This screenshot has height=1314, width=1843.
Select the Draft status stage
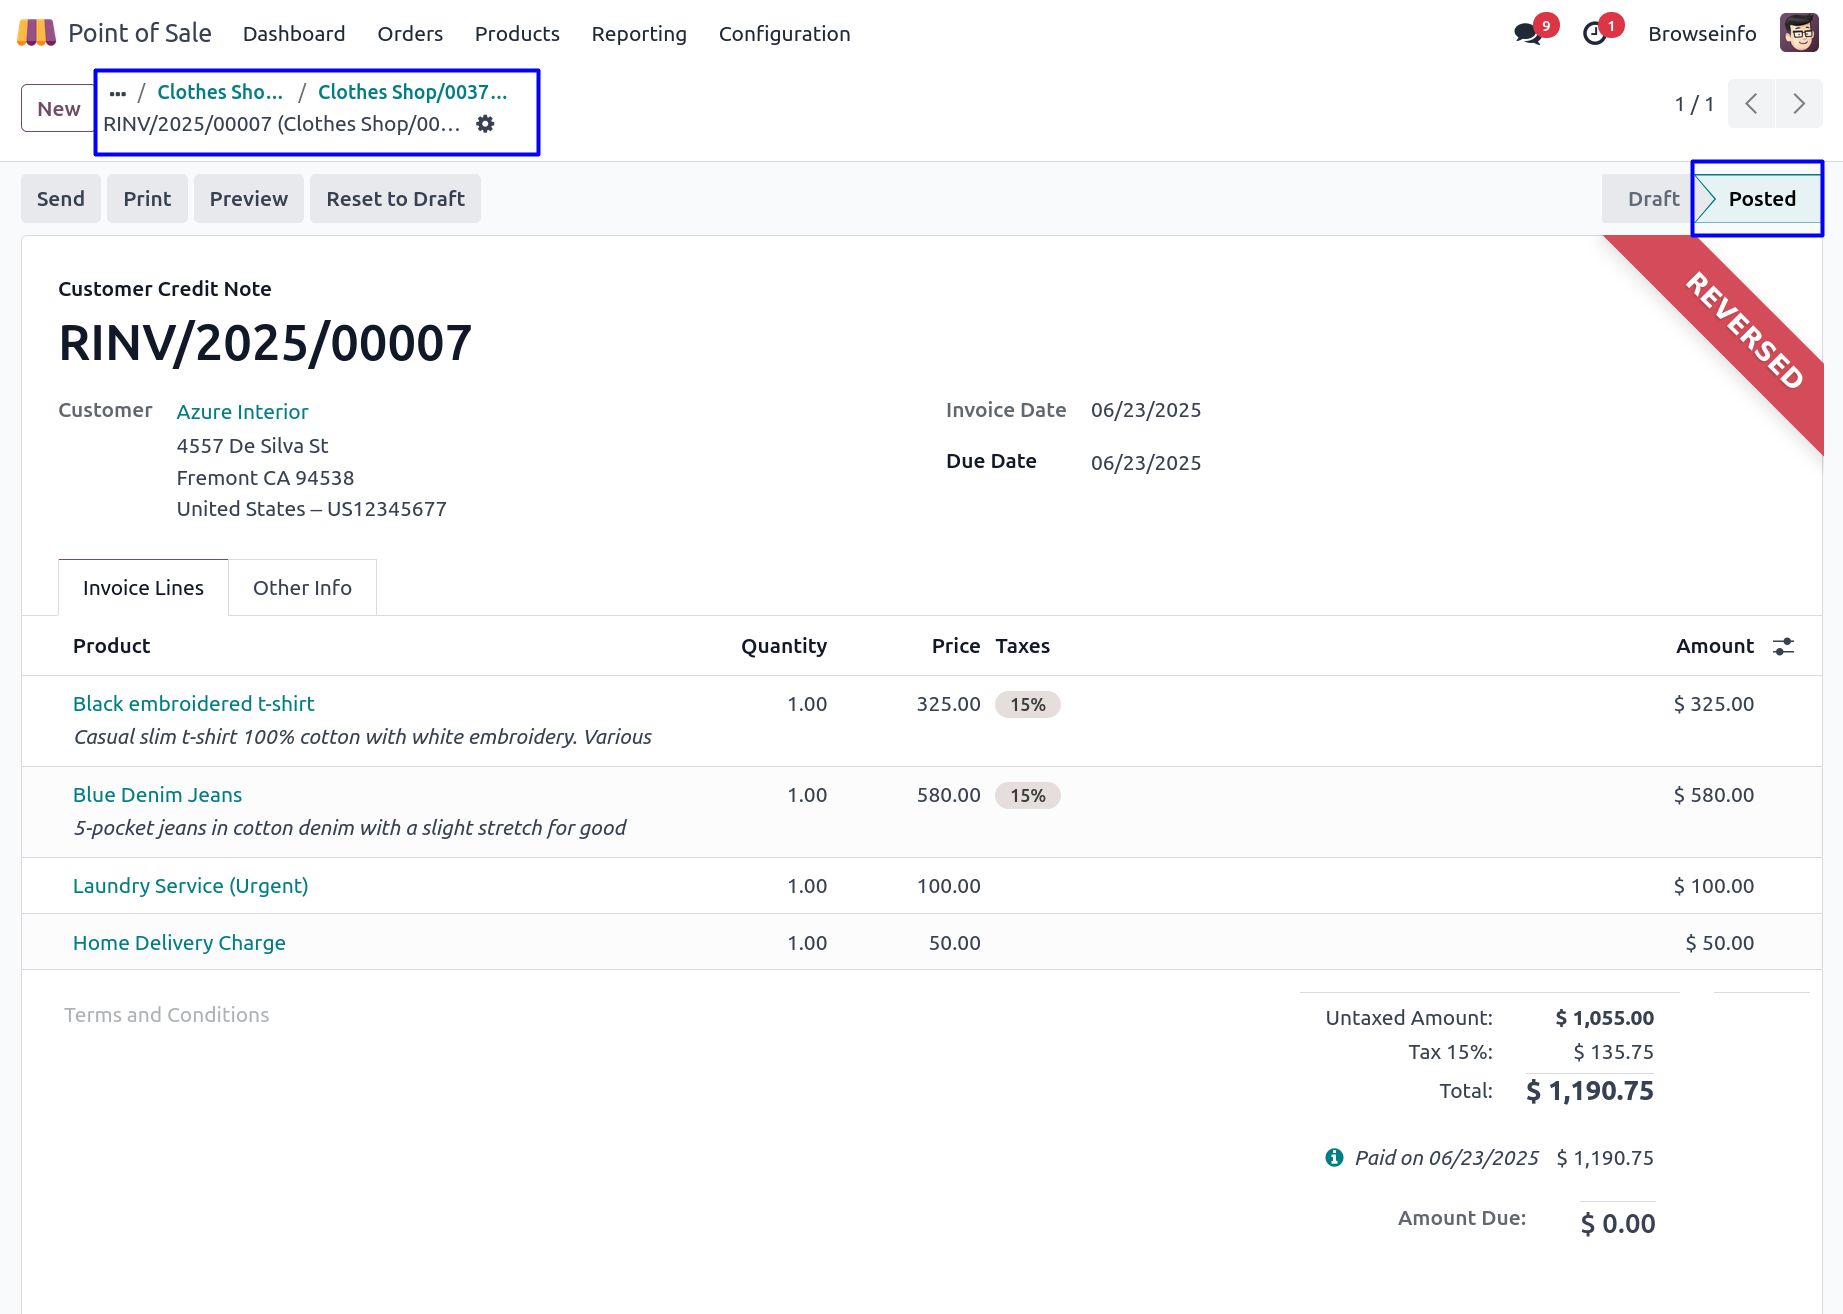[x=1652, y=199]
